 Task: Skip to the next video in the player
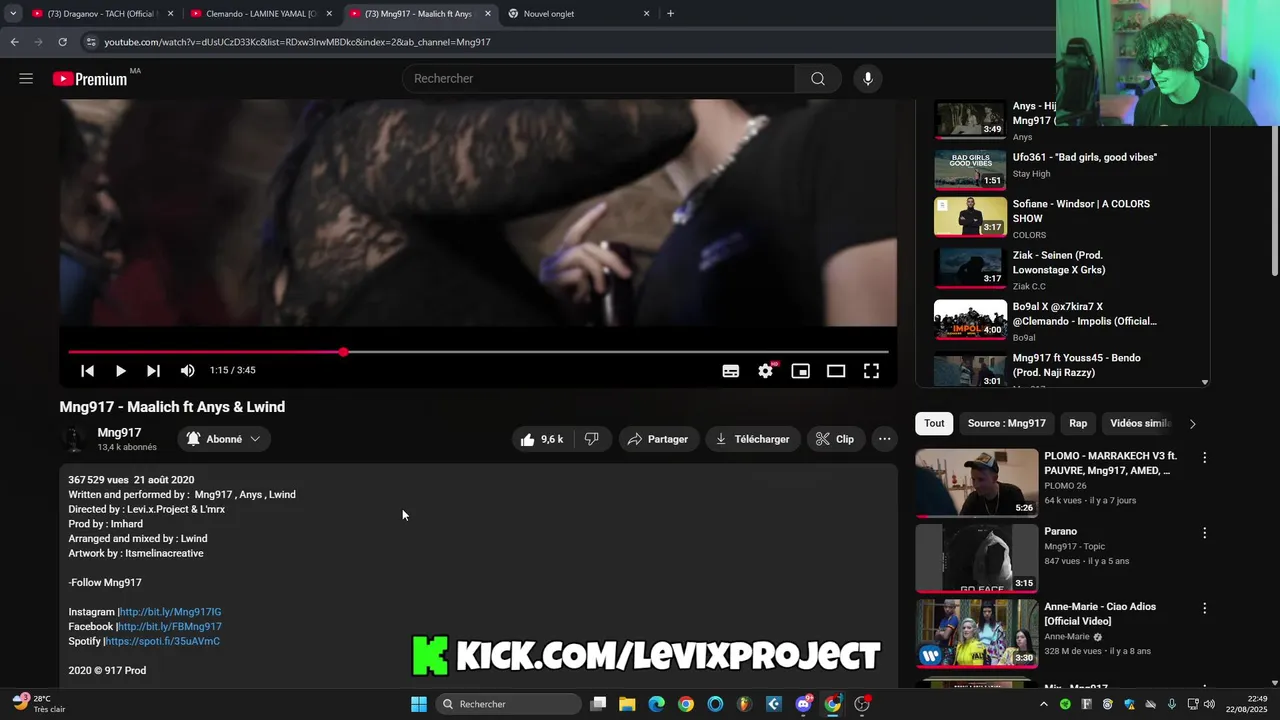[153, 371]
